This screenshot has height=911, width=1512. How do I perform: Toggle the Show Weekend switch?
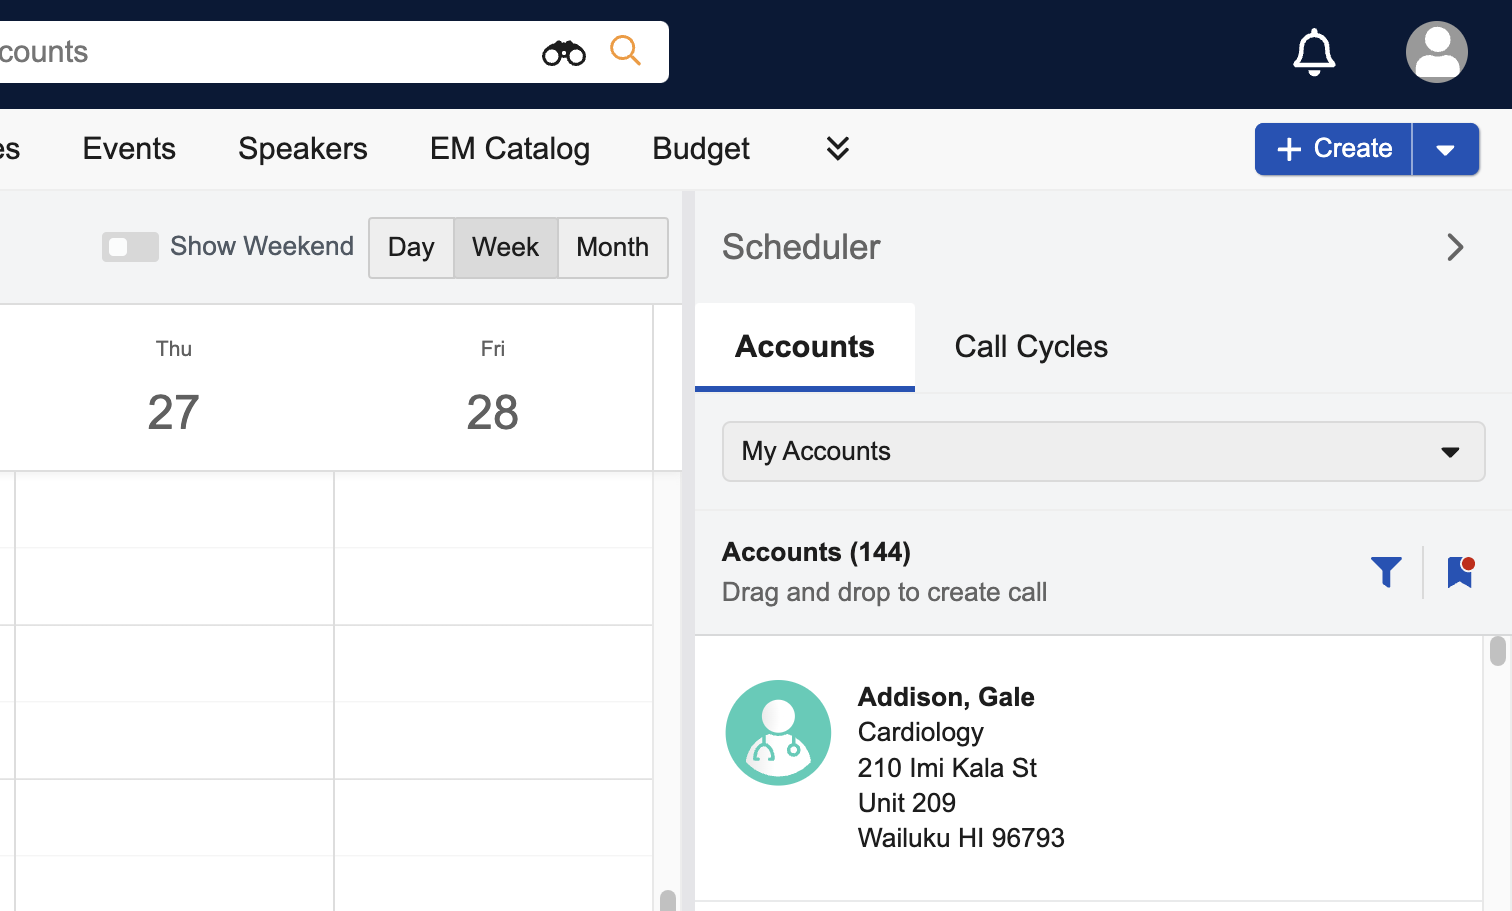click(x=130, y=247)
